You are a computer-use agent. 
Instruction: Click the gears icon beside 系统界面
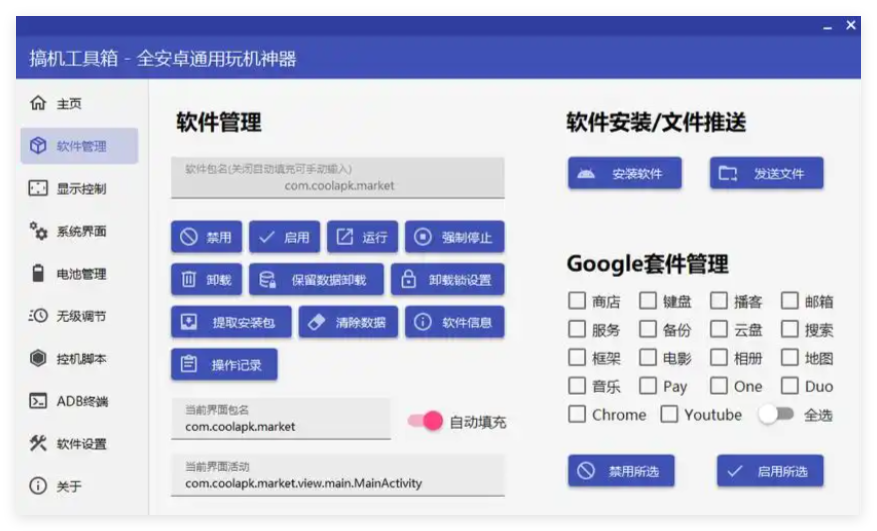(38, 231)
